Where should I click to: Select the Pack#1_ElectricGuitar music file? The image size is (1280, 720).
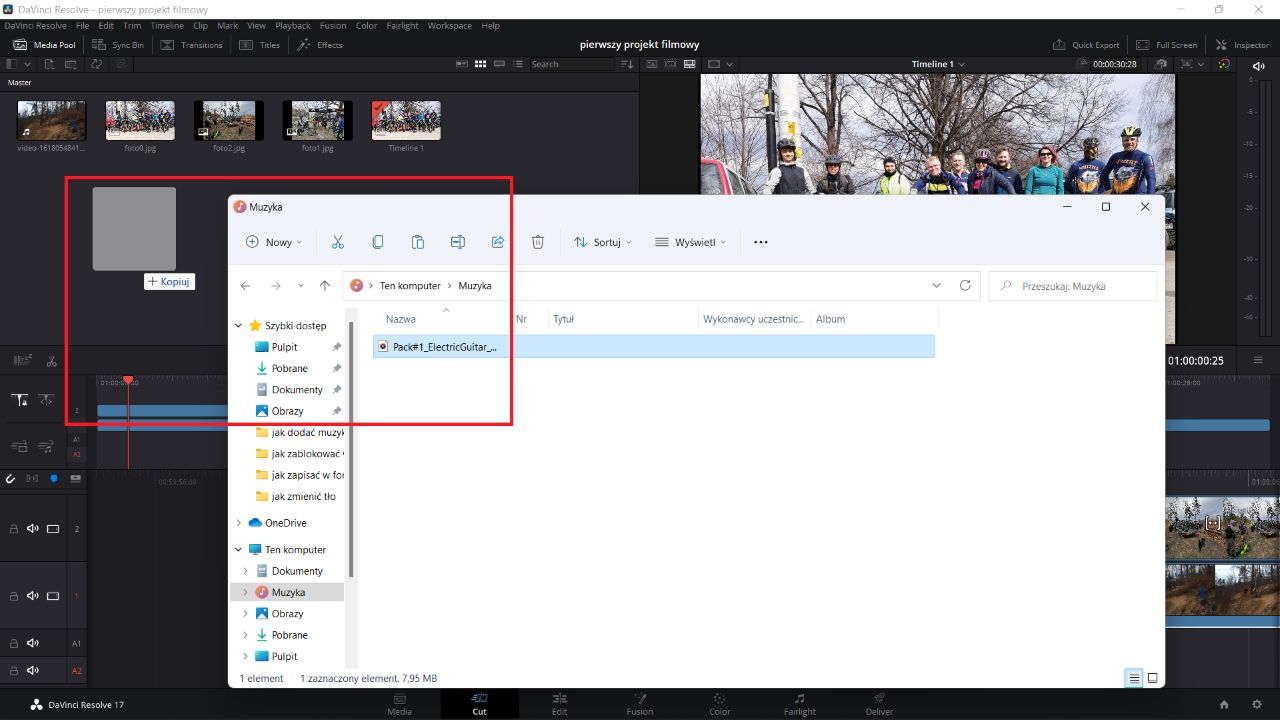point(443,346)
